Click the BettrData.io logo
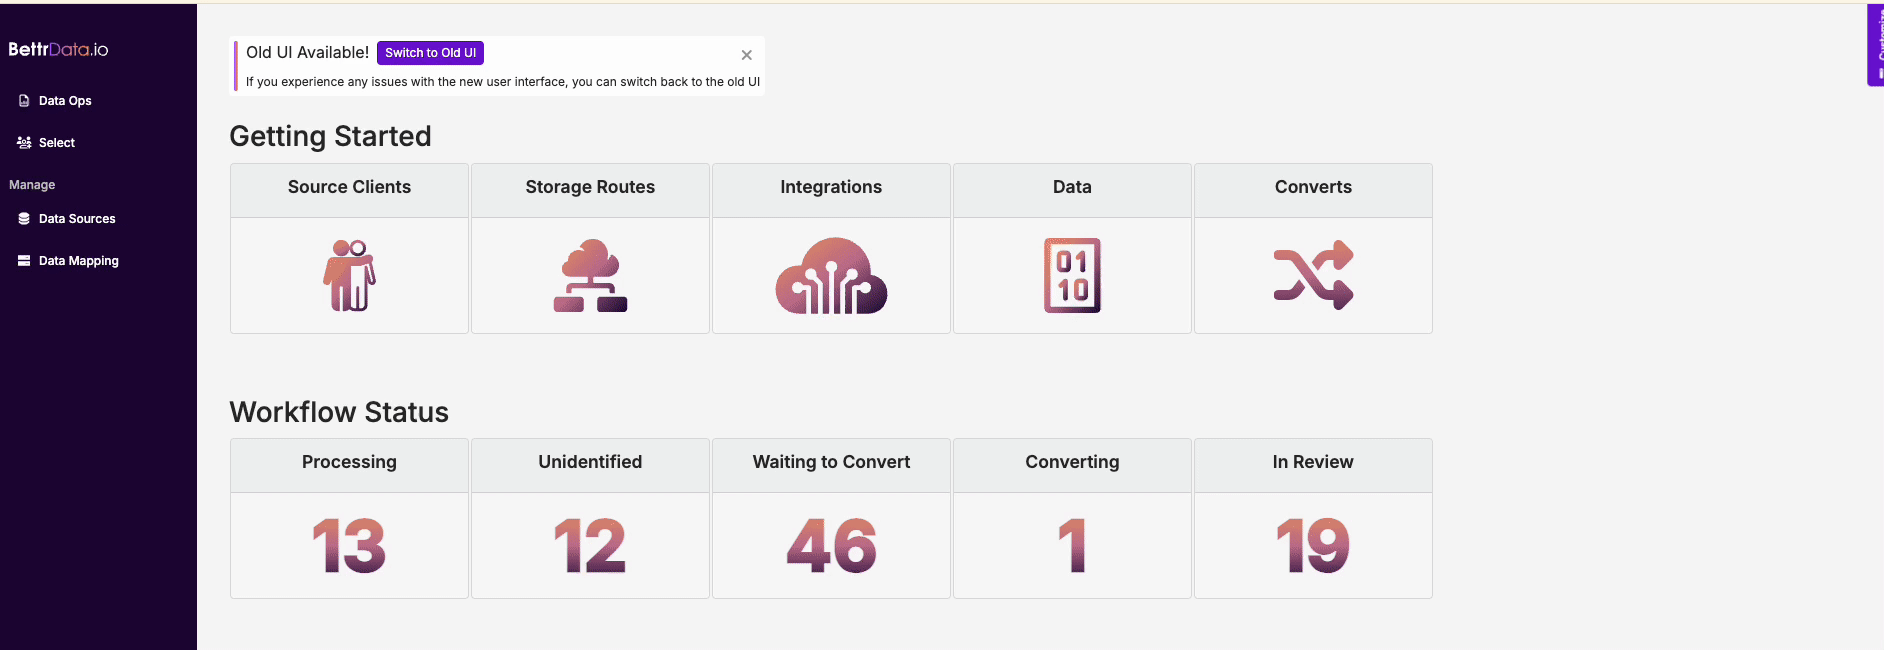 click(58, 49)
